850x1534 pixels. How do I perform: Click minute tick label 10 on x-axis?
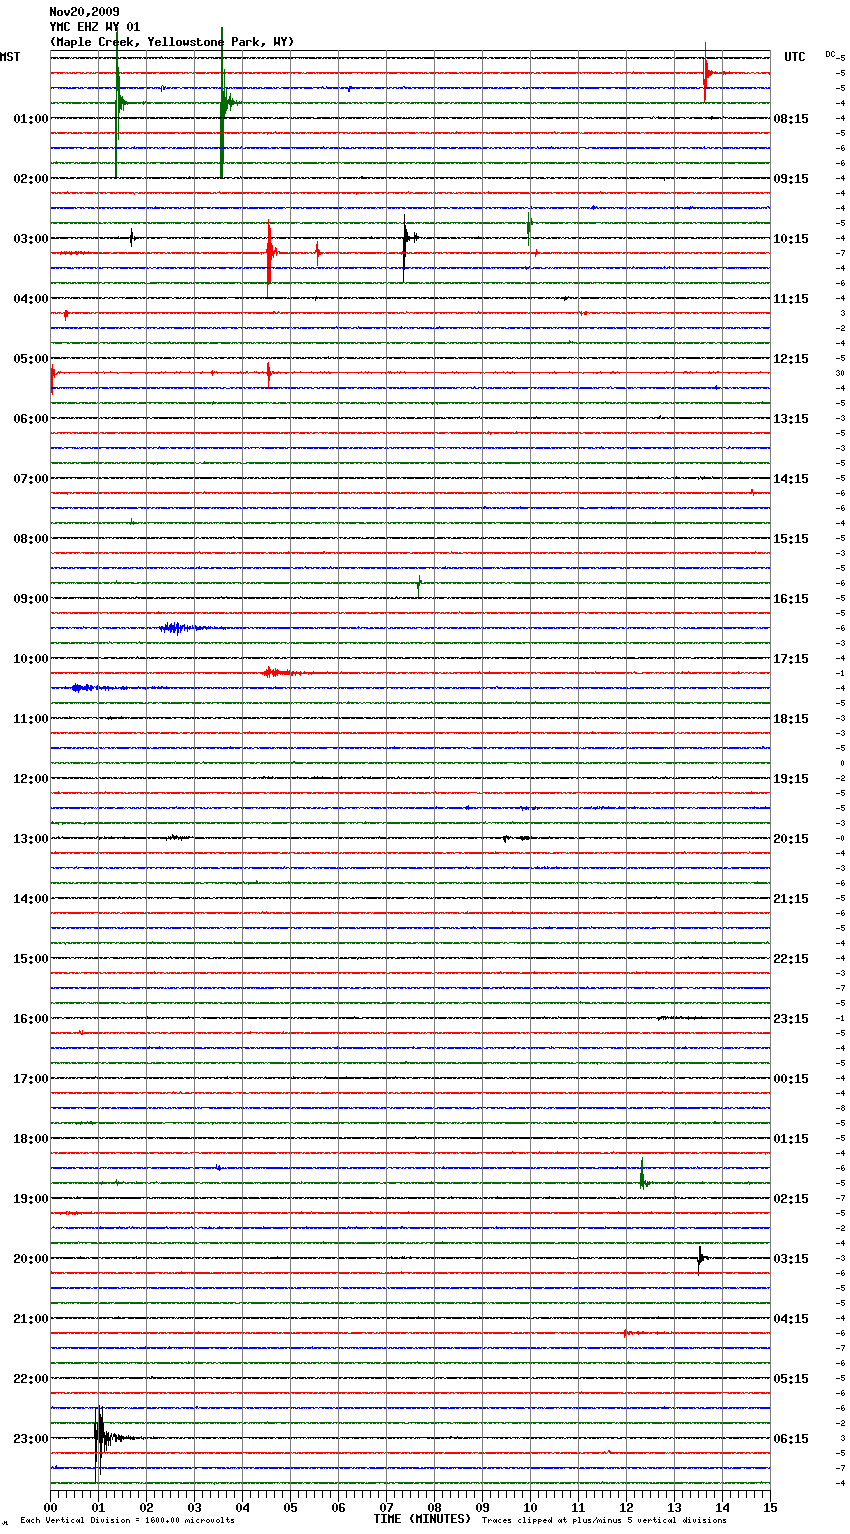point(530,1507)
